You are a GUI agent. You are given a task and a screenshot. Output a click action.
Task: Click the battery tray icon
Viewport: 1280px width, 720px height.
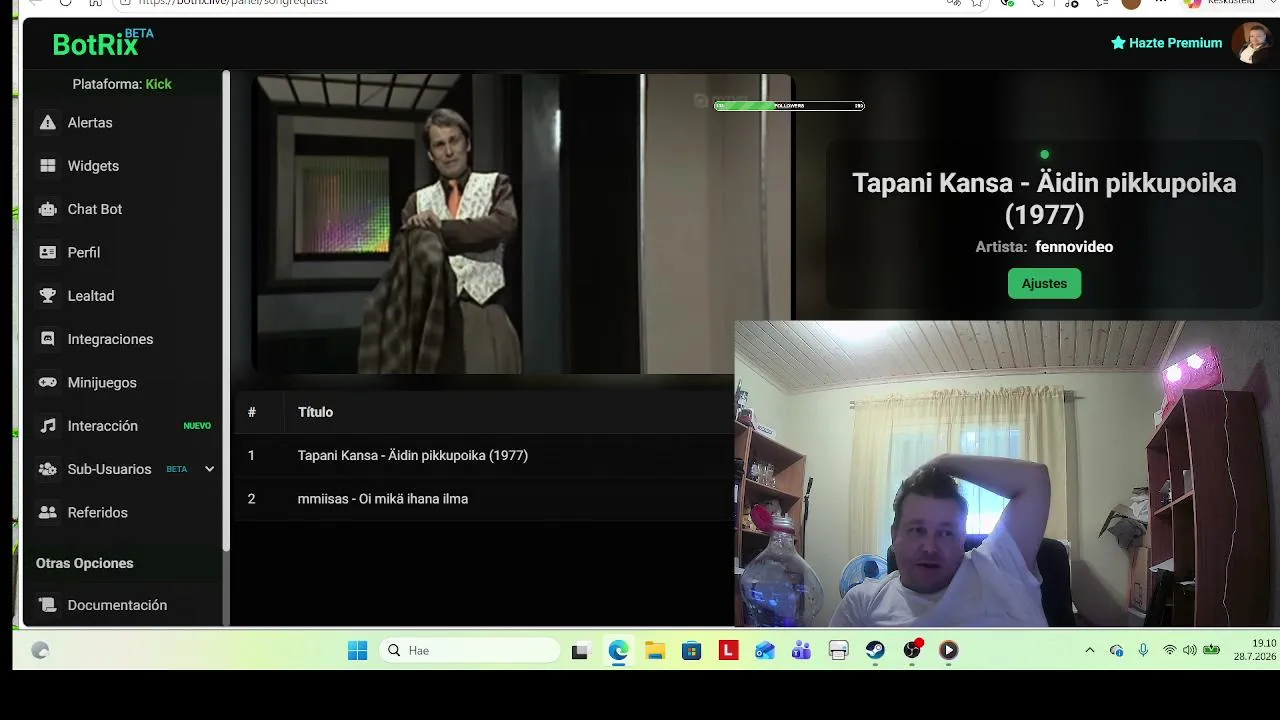[x=1212, y=651]
